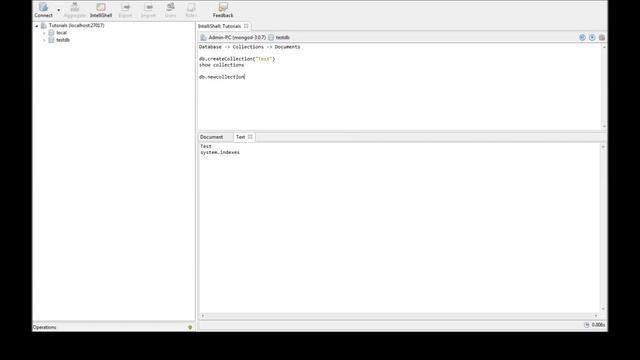640x360 pixels.
Task: Click the second execute (run statement) icon
Action: 592,38
